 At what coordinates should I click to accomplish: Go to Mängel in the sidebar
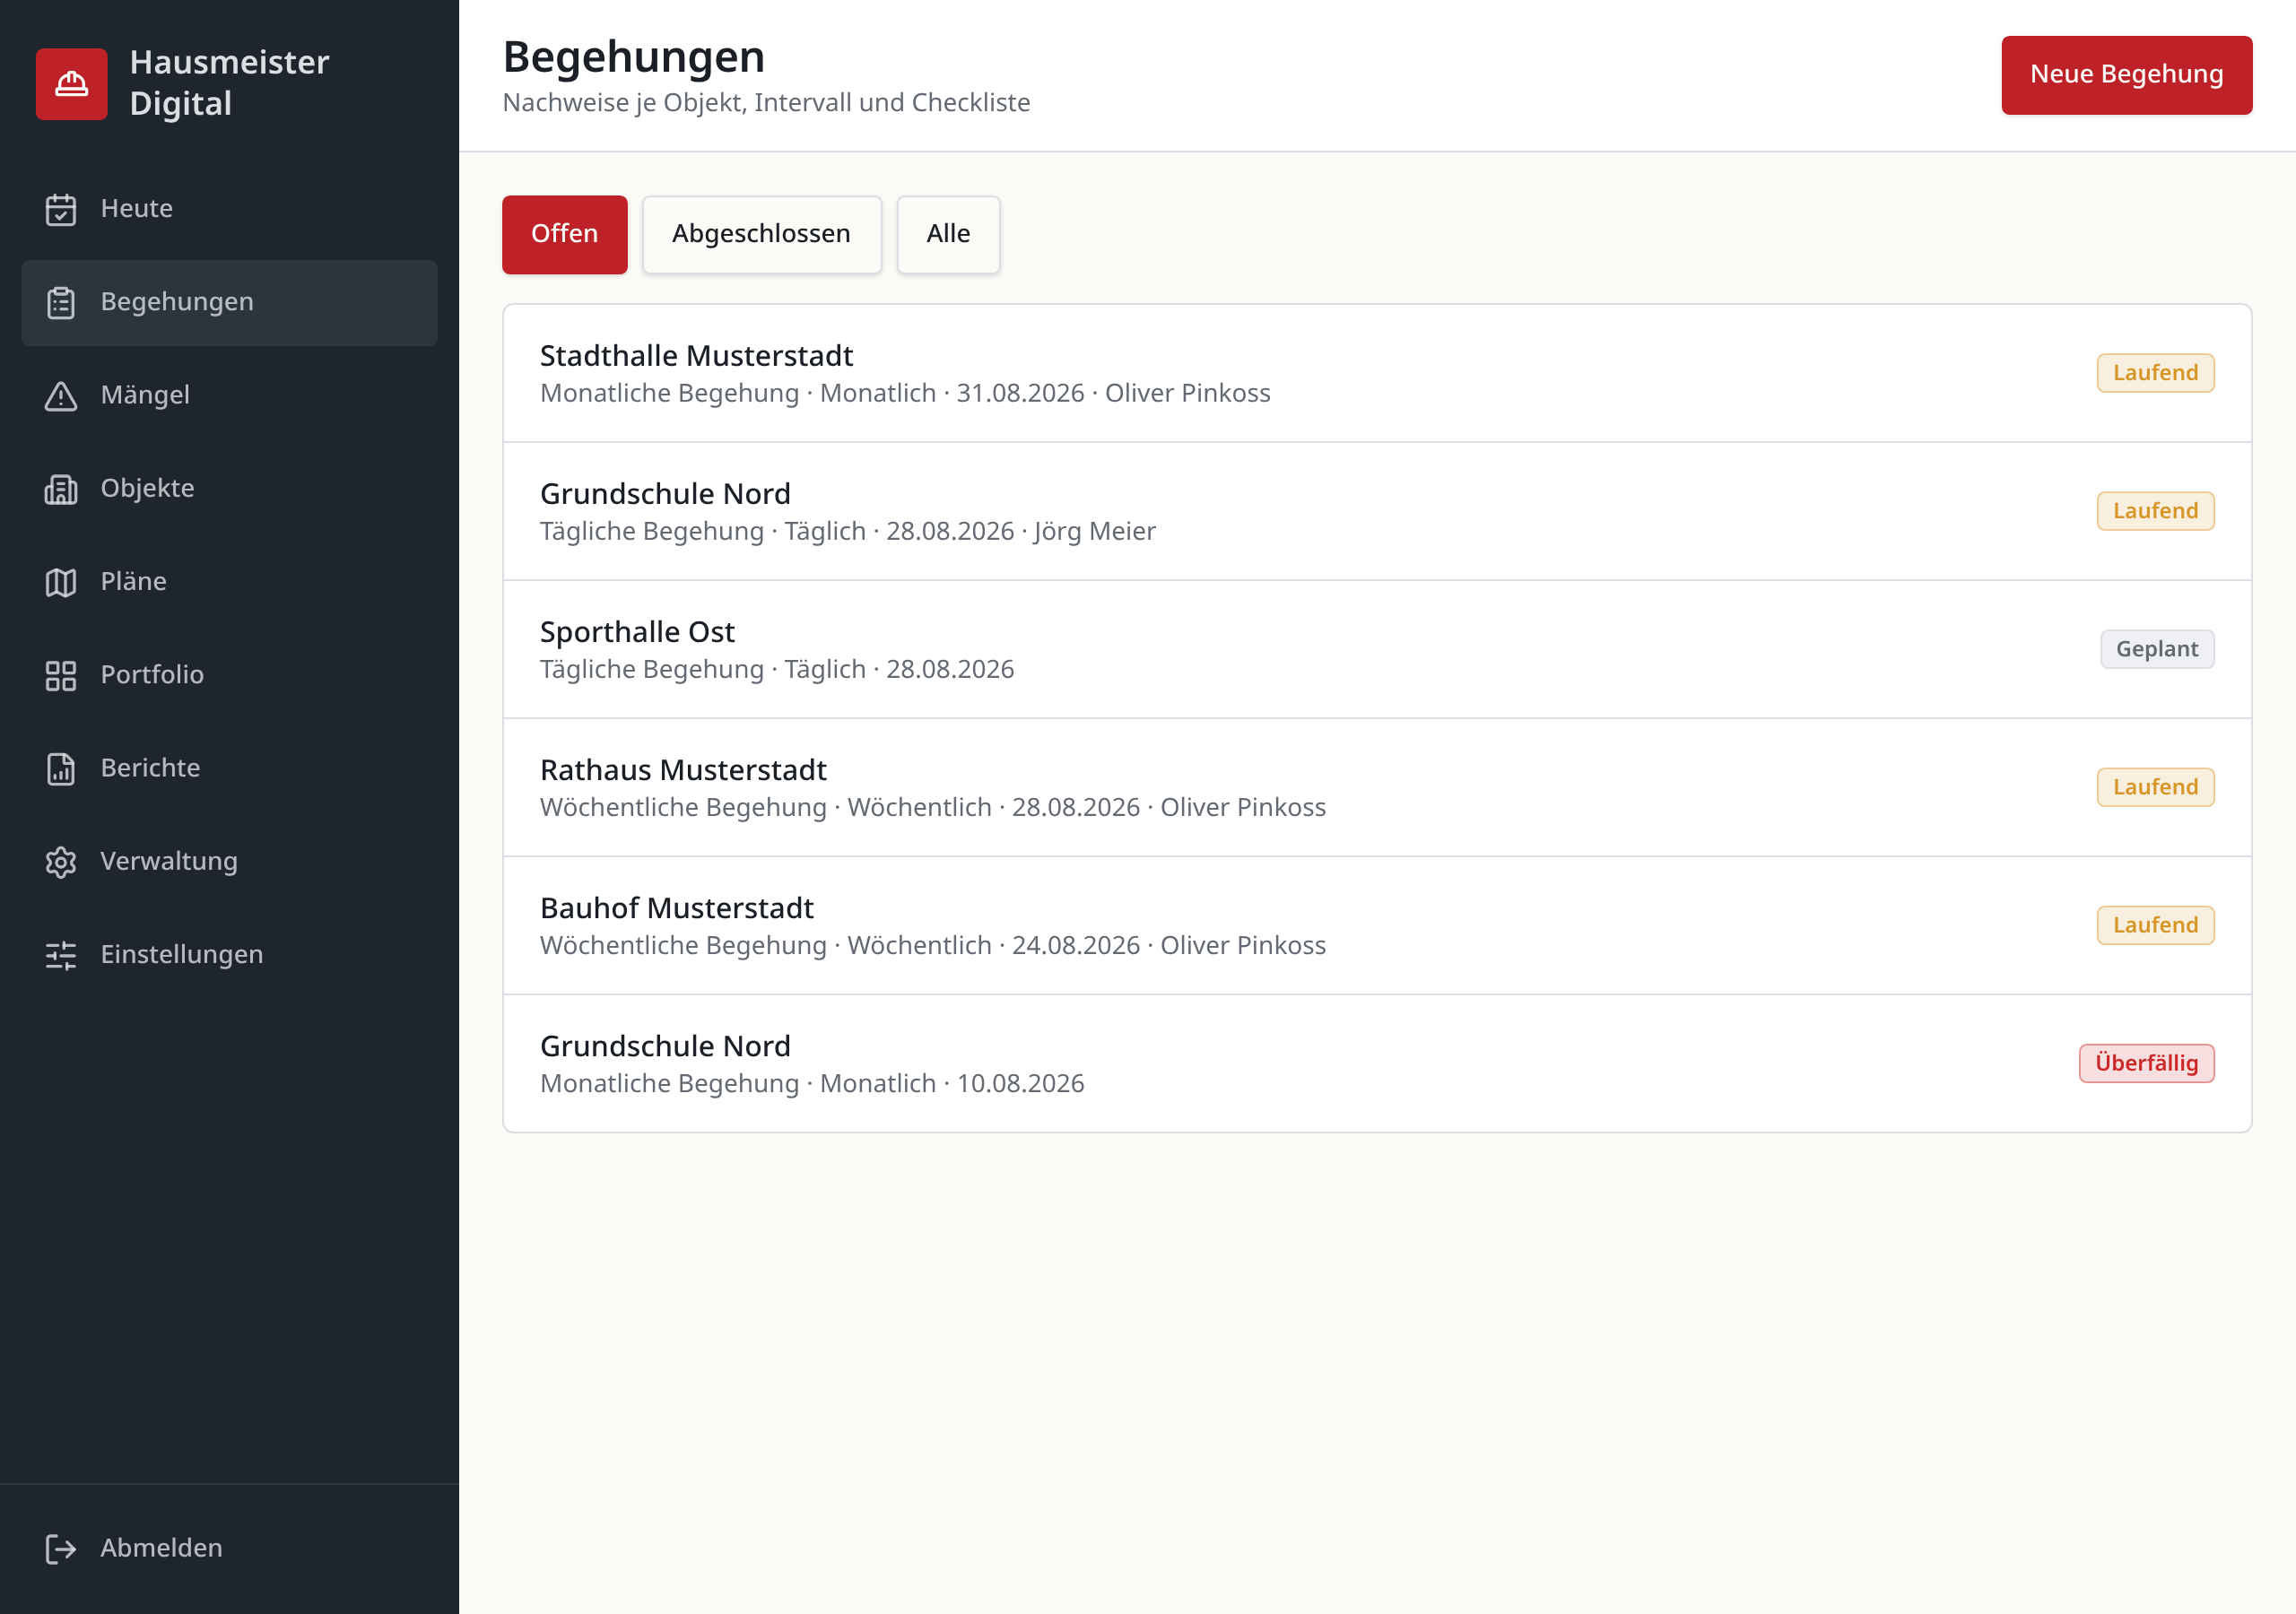pos(229,396)
